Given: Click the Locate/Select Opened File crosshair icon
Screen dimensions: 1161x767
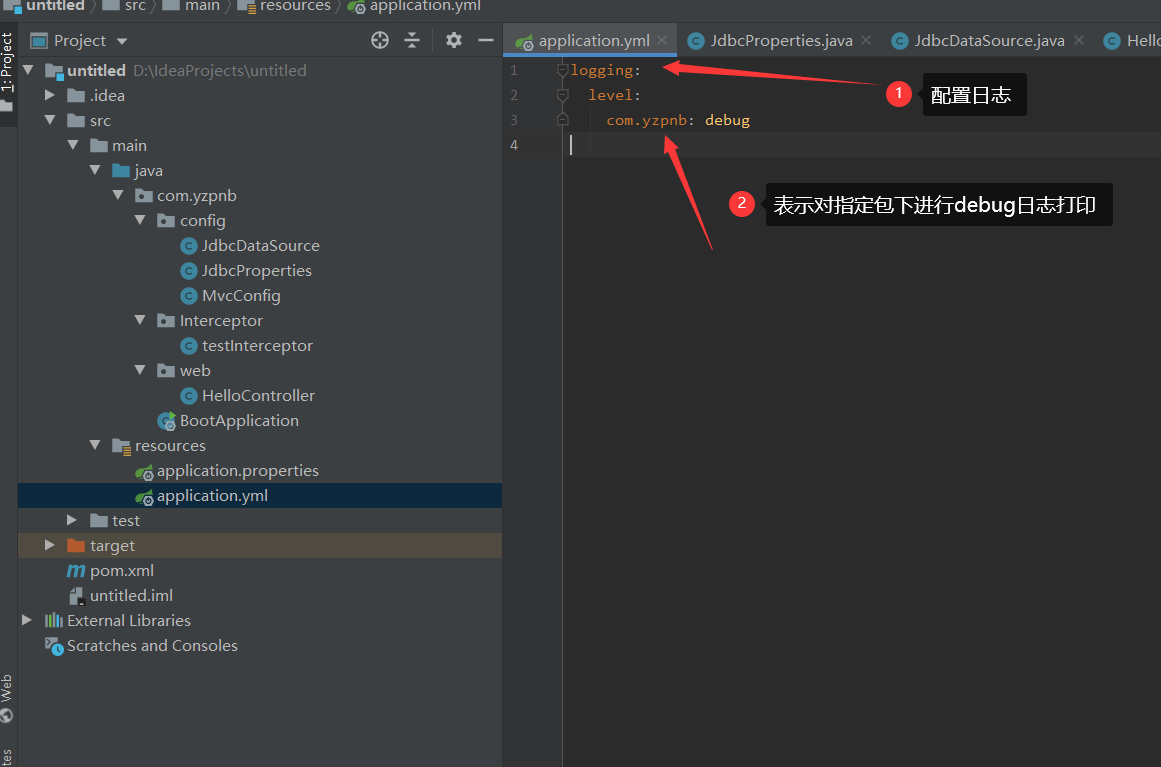Looking at the screenshot, I should [x=380, y=41].
